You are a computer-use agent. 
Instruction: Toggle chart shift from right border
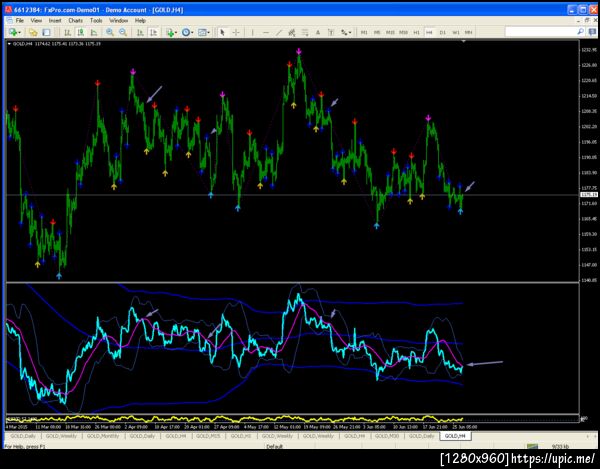(x=153, y=33)
